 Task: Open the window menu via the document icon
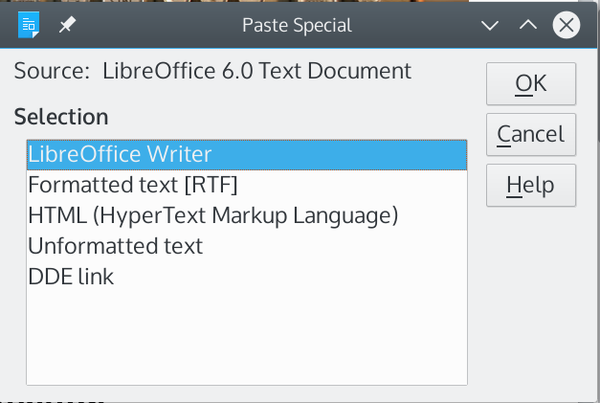pos(28,25)
